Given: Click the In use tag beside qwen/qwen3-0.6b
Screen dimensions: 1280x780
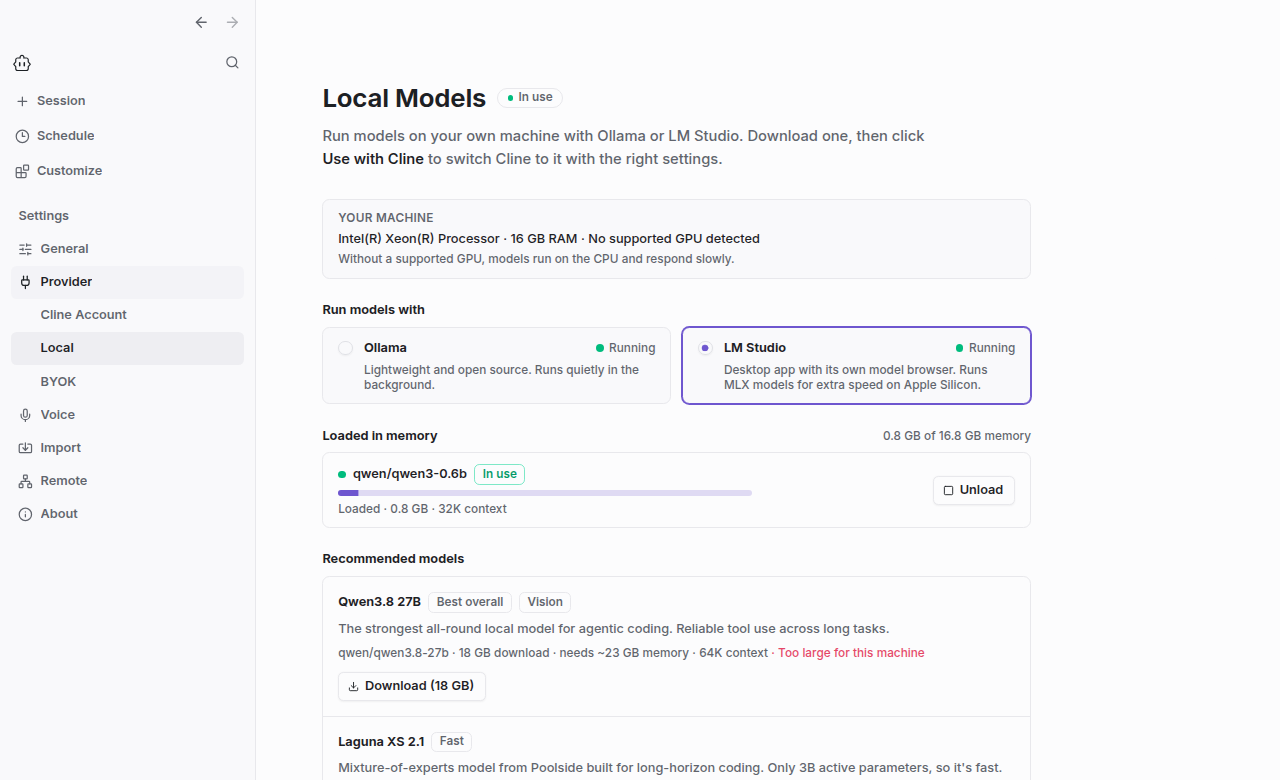Looking at the screenshot, I should (499, 474).
